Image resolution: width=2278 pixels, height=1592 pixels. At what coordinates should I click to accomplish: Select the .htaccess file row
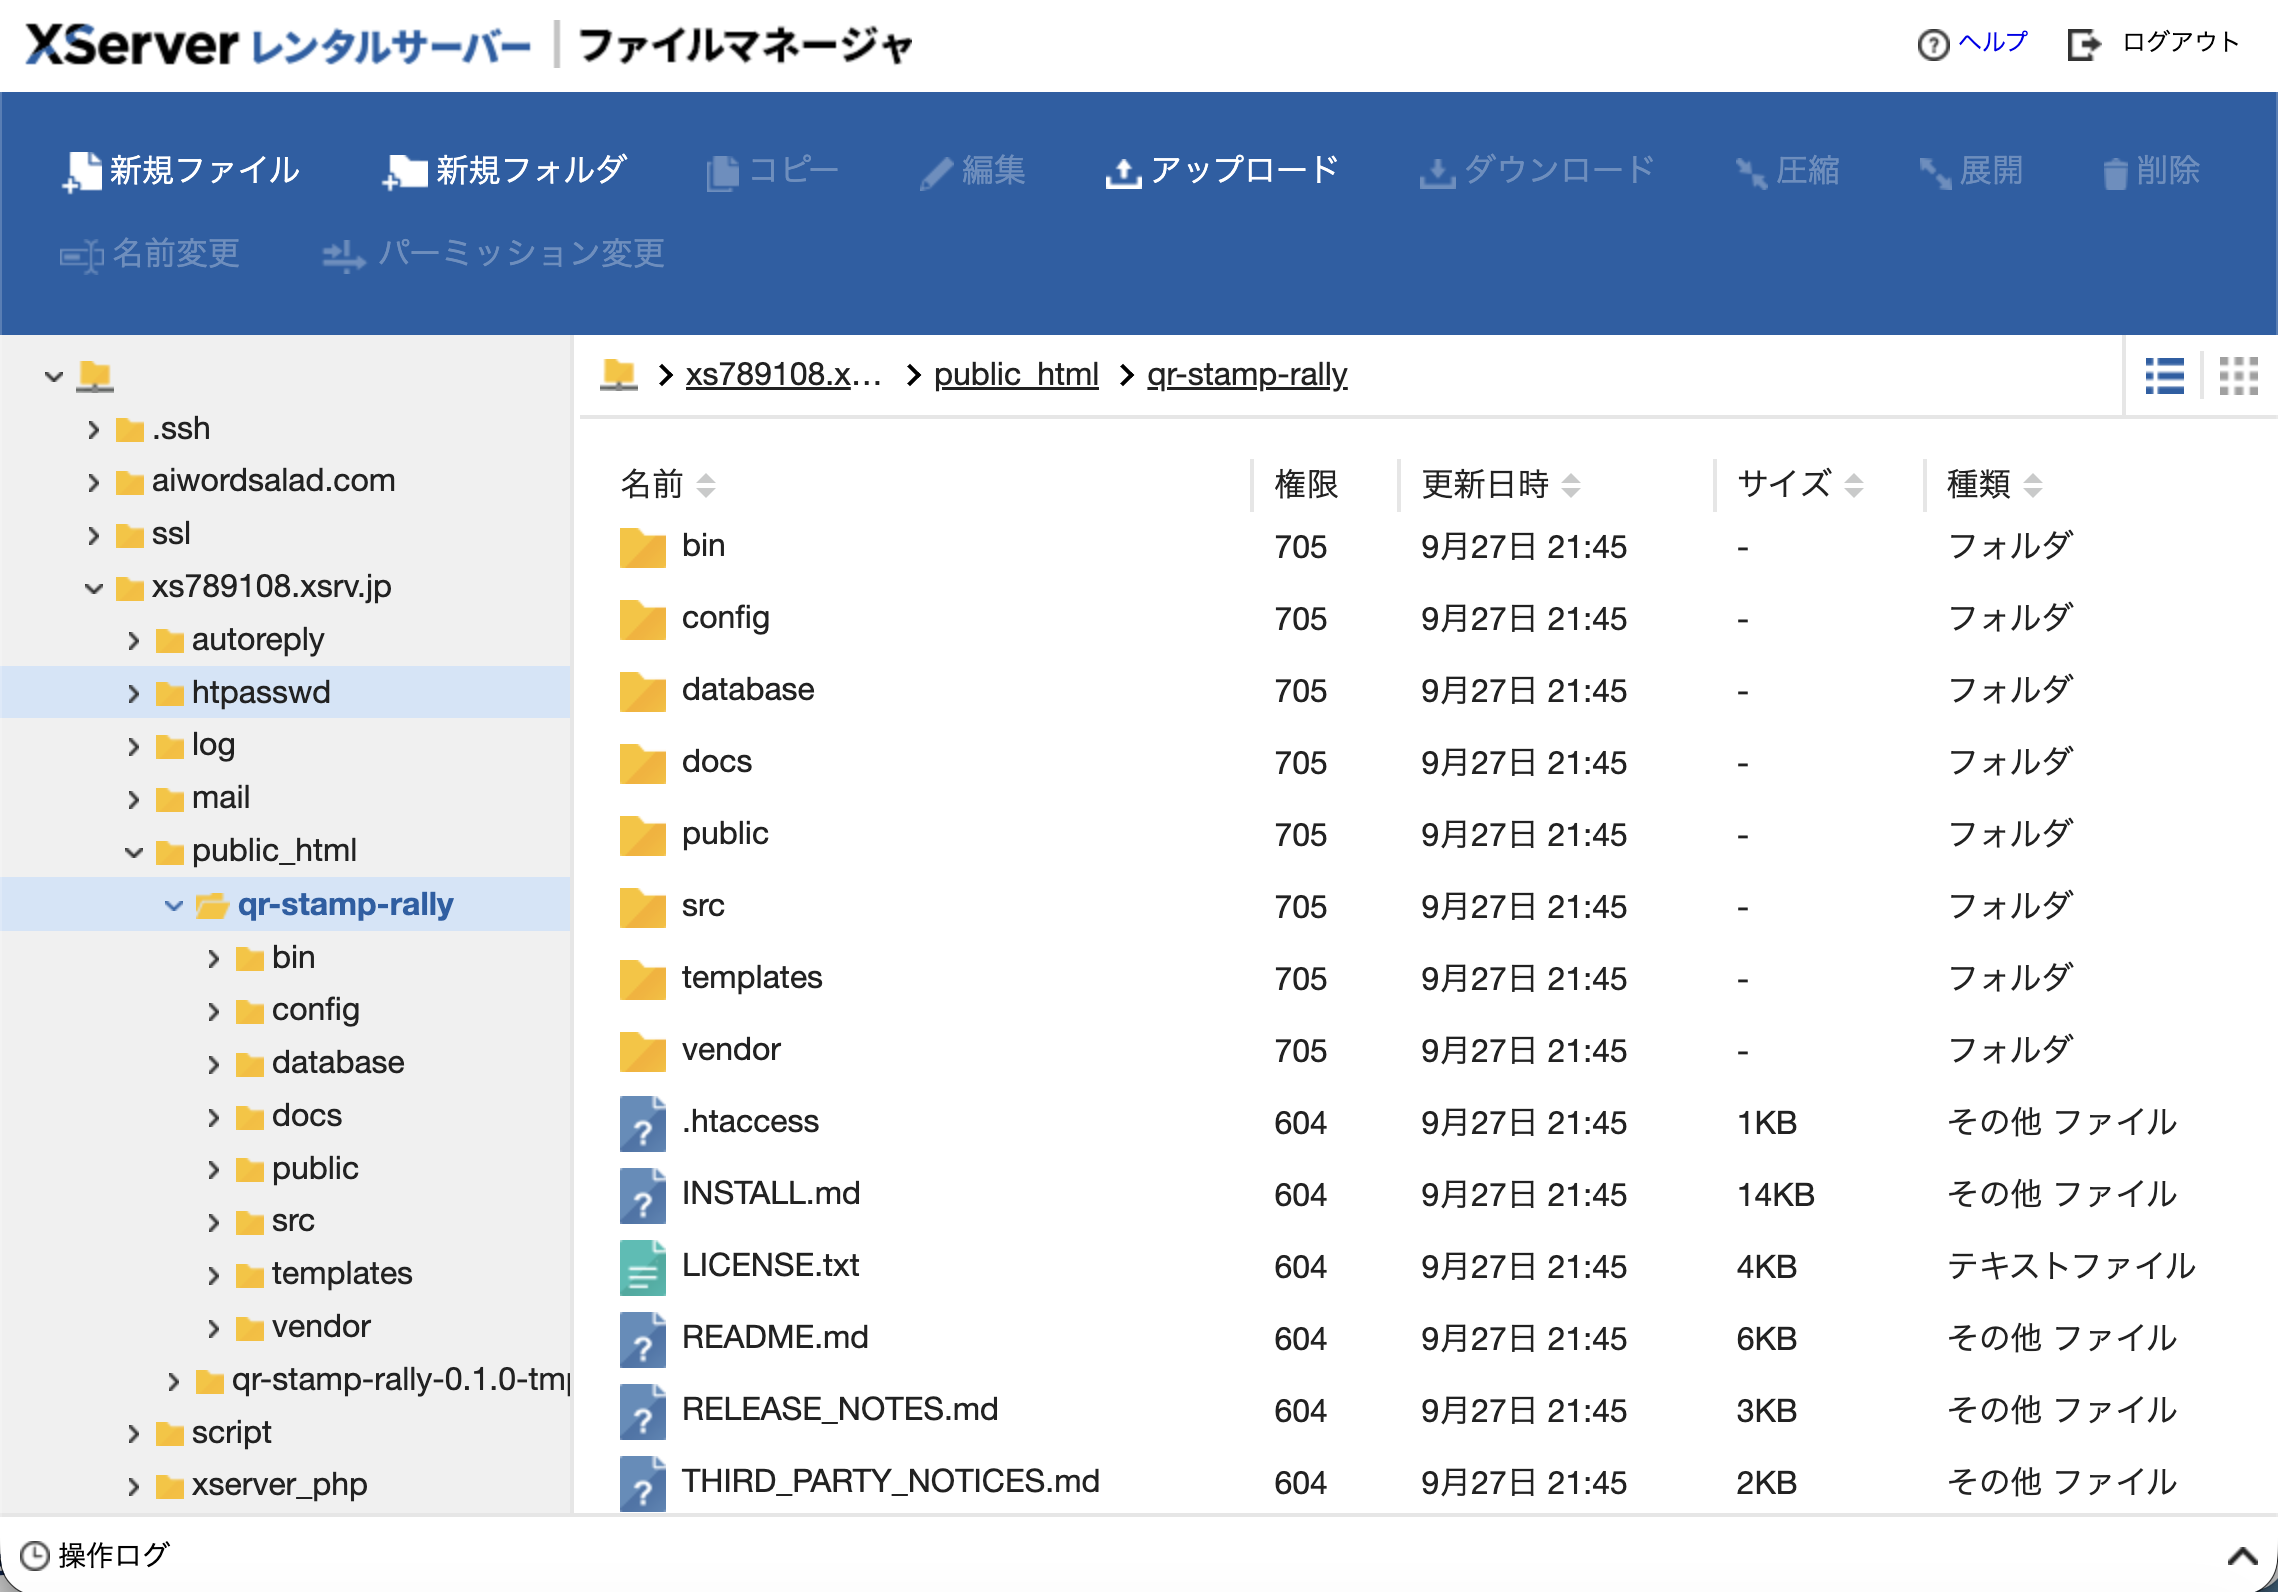(x=1427, y=1122)
